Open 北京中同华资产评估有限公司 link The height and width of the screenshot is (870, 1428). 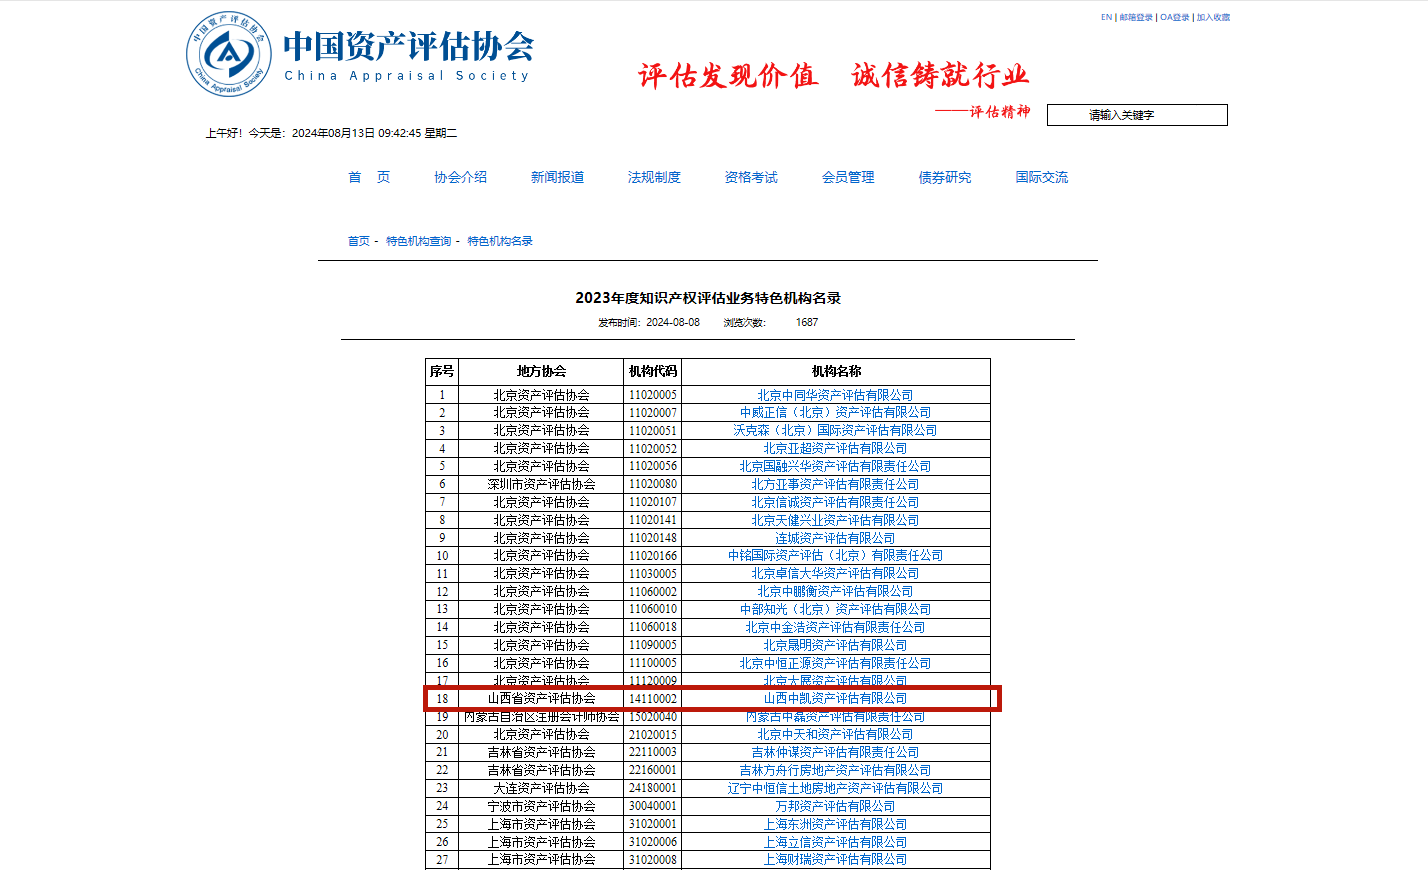click(835, 395)
